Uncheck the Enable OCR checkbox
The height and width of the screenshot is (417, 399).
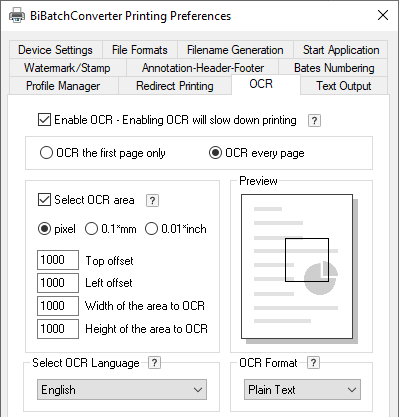44,120
